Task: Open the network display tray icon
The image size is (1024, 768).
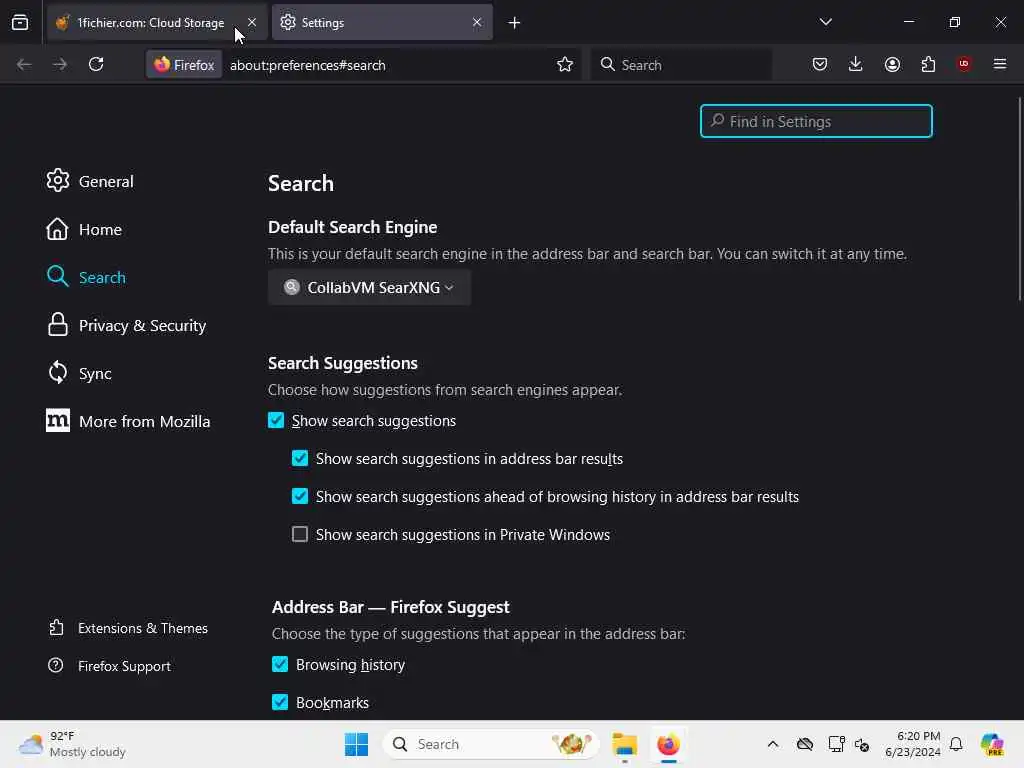Action: (x=836, y=744)
